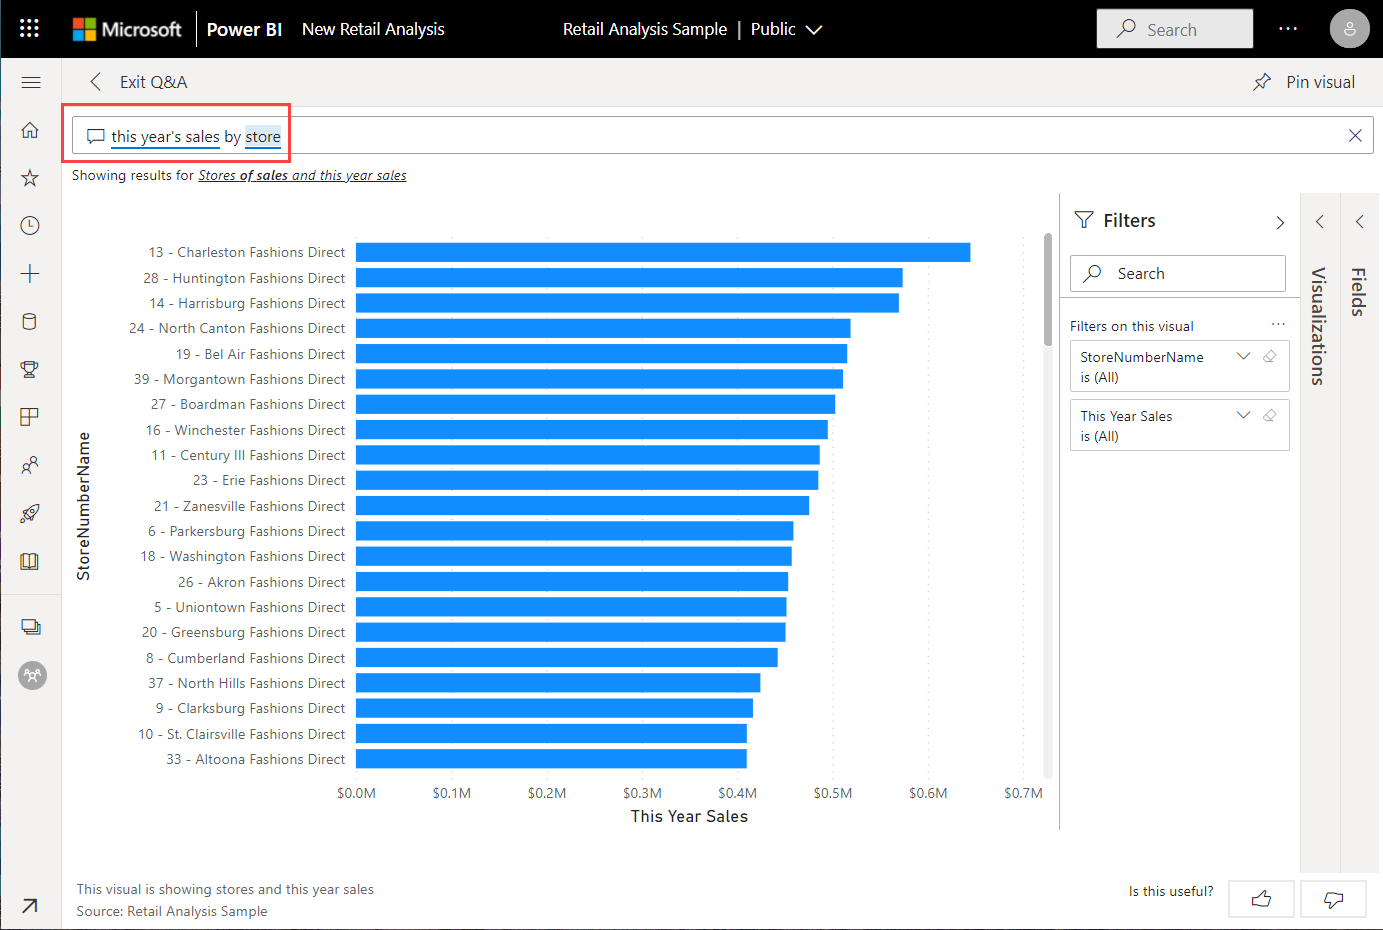Open the Home icon in sidebar
Image resolution: width=1383 pixels, height=930 pixels.
[30, 130]
